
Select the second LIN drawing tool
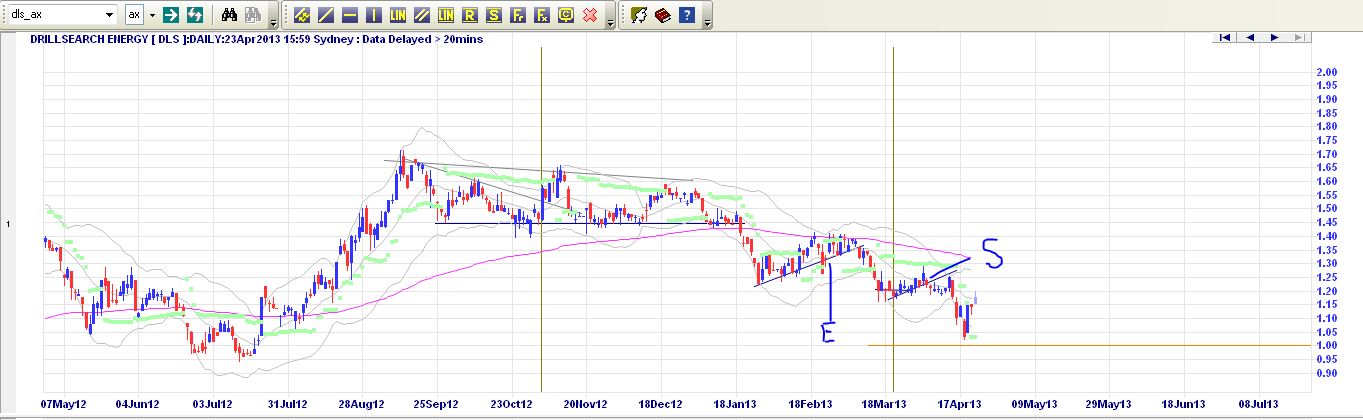pyautogui.click(x=446, y=15)
